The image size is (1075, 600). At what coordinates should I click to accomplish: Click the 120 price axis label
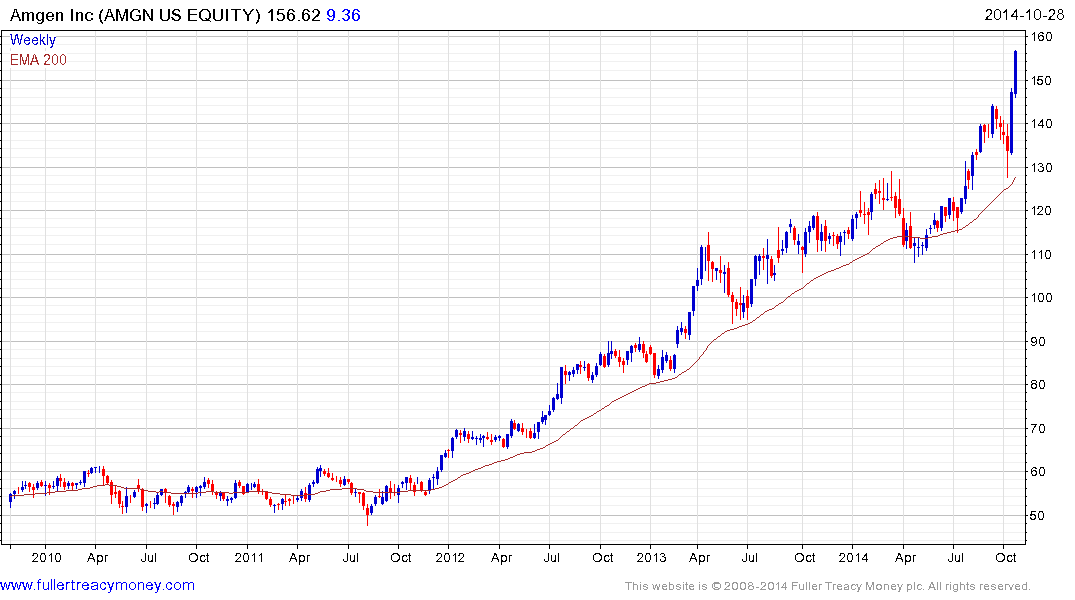[1042, 211]
